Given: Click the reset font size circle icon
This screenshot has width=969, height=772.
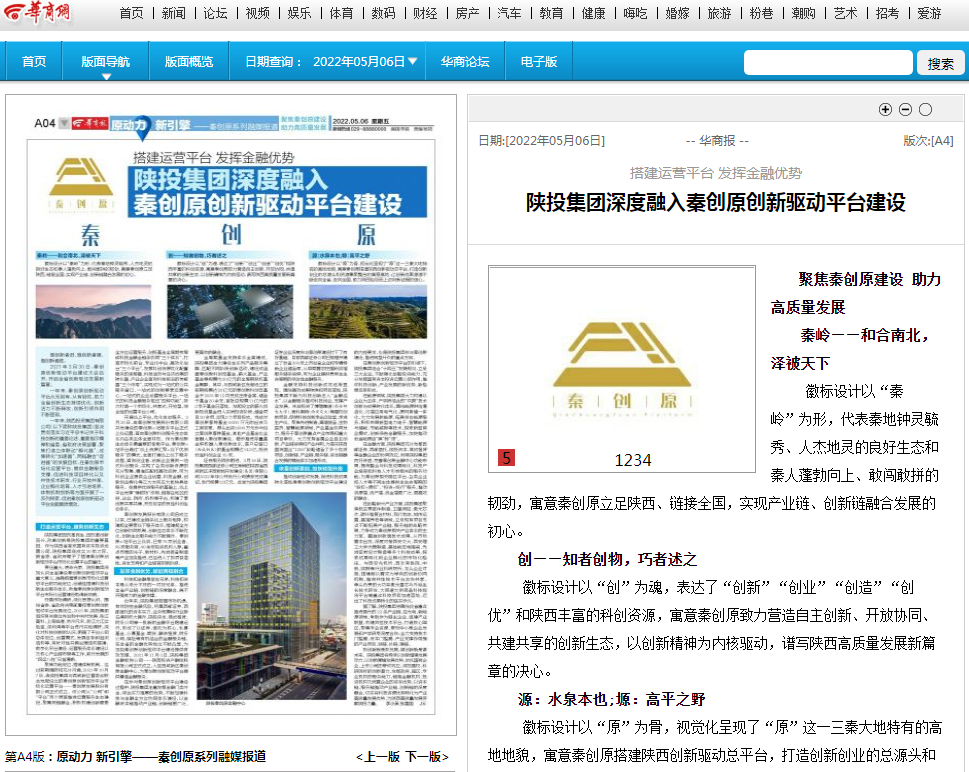Looking at the screenshot, I should (925, 110).
